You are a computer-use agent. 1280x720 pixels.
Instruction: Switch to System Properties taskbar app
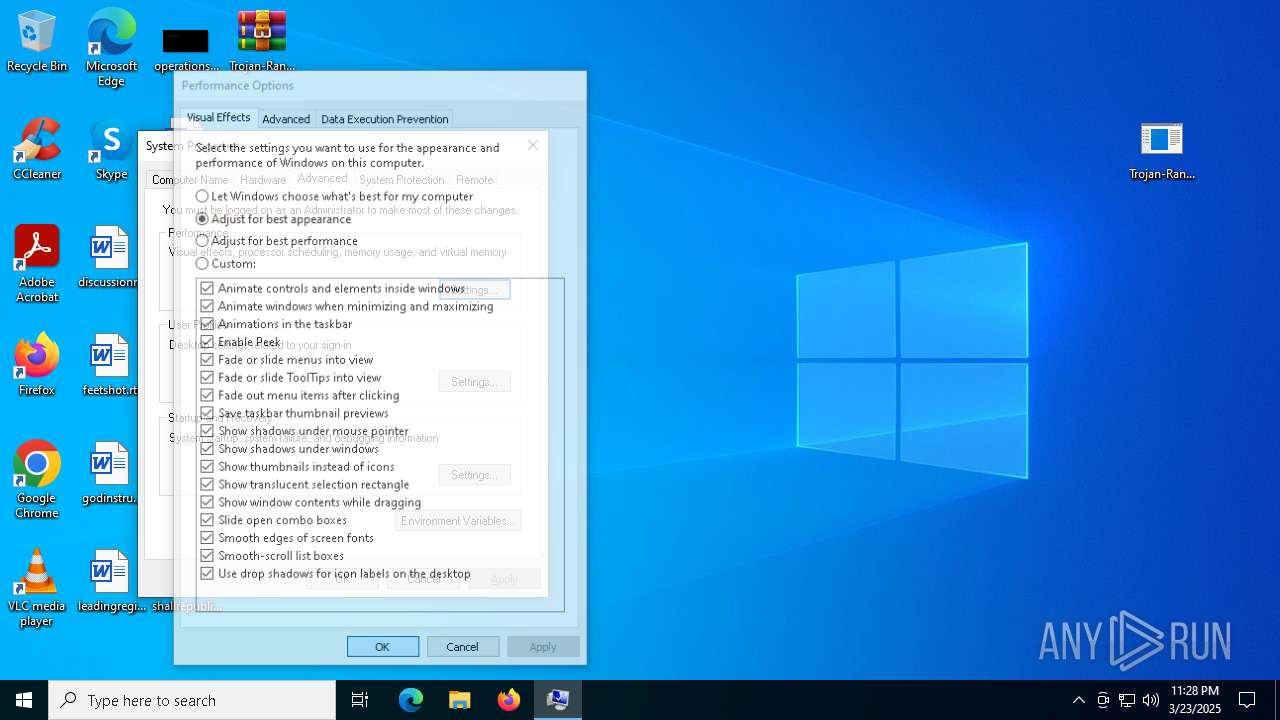558,700
